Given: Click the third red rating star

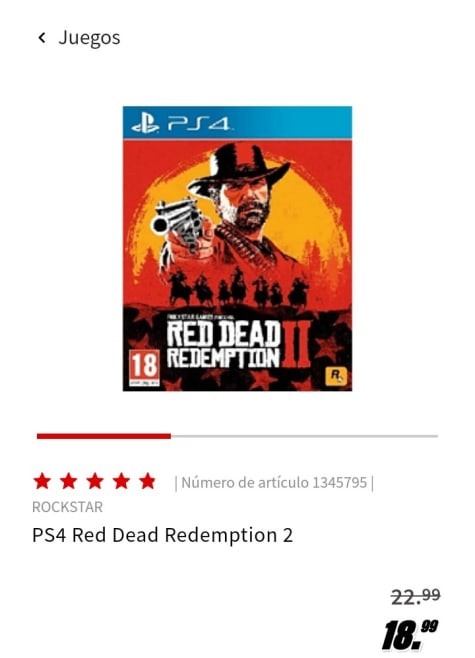Looking at the screenshot, I should pyautogui.click(x=95, y=481).
